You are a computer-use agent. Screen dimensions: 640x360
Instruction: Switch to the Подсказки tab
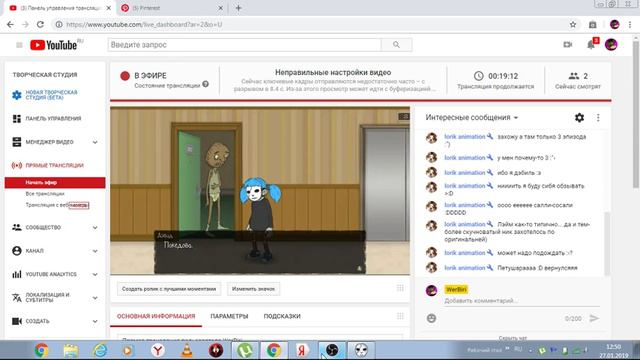click(282, 316)
